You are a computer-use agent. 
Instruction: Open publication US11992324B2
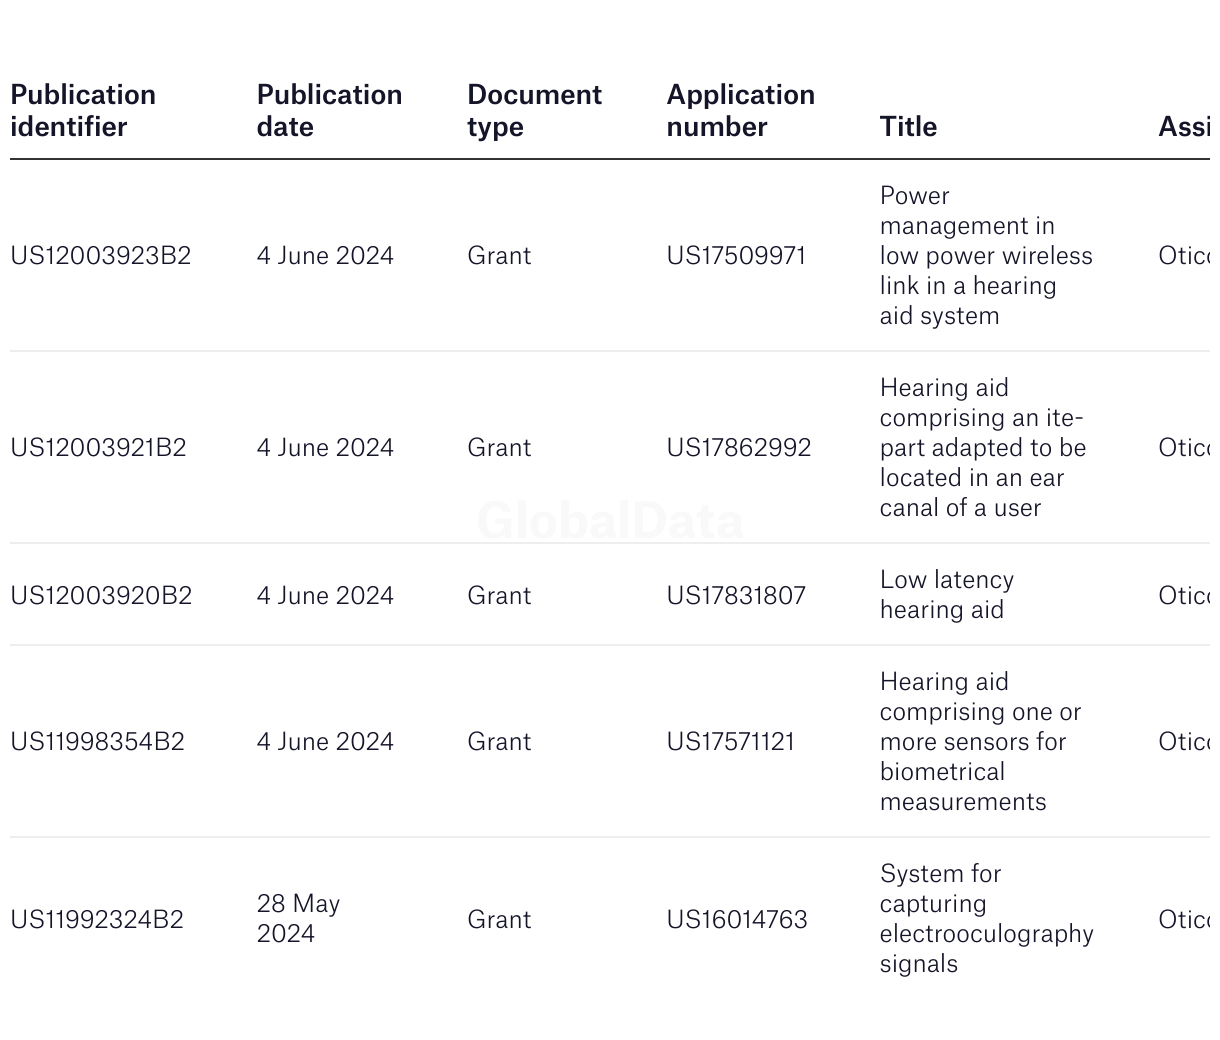coord(97,920)
